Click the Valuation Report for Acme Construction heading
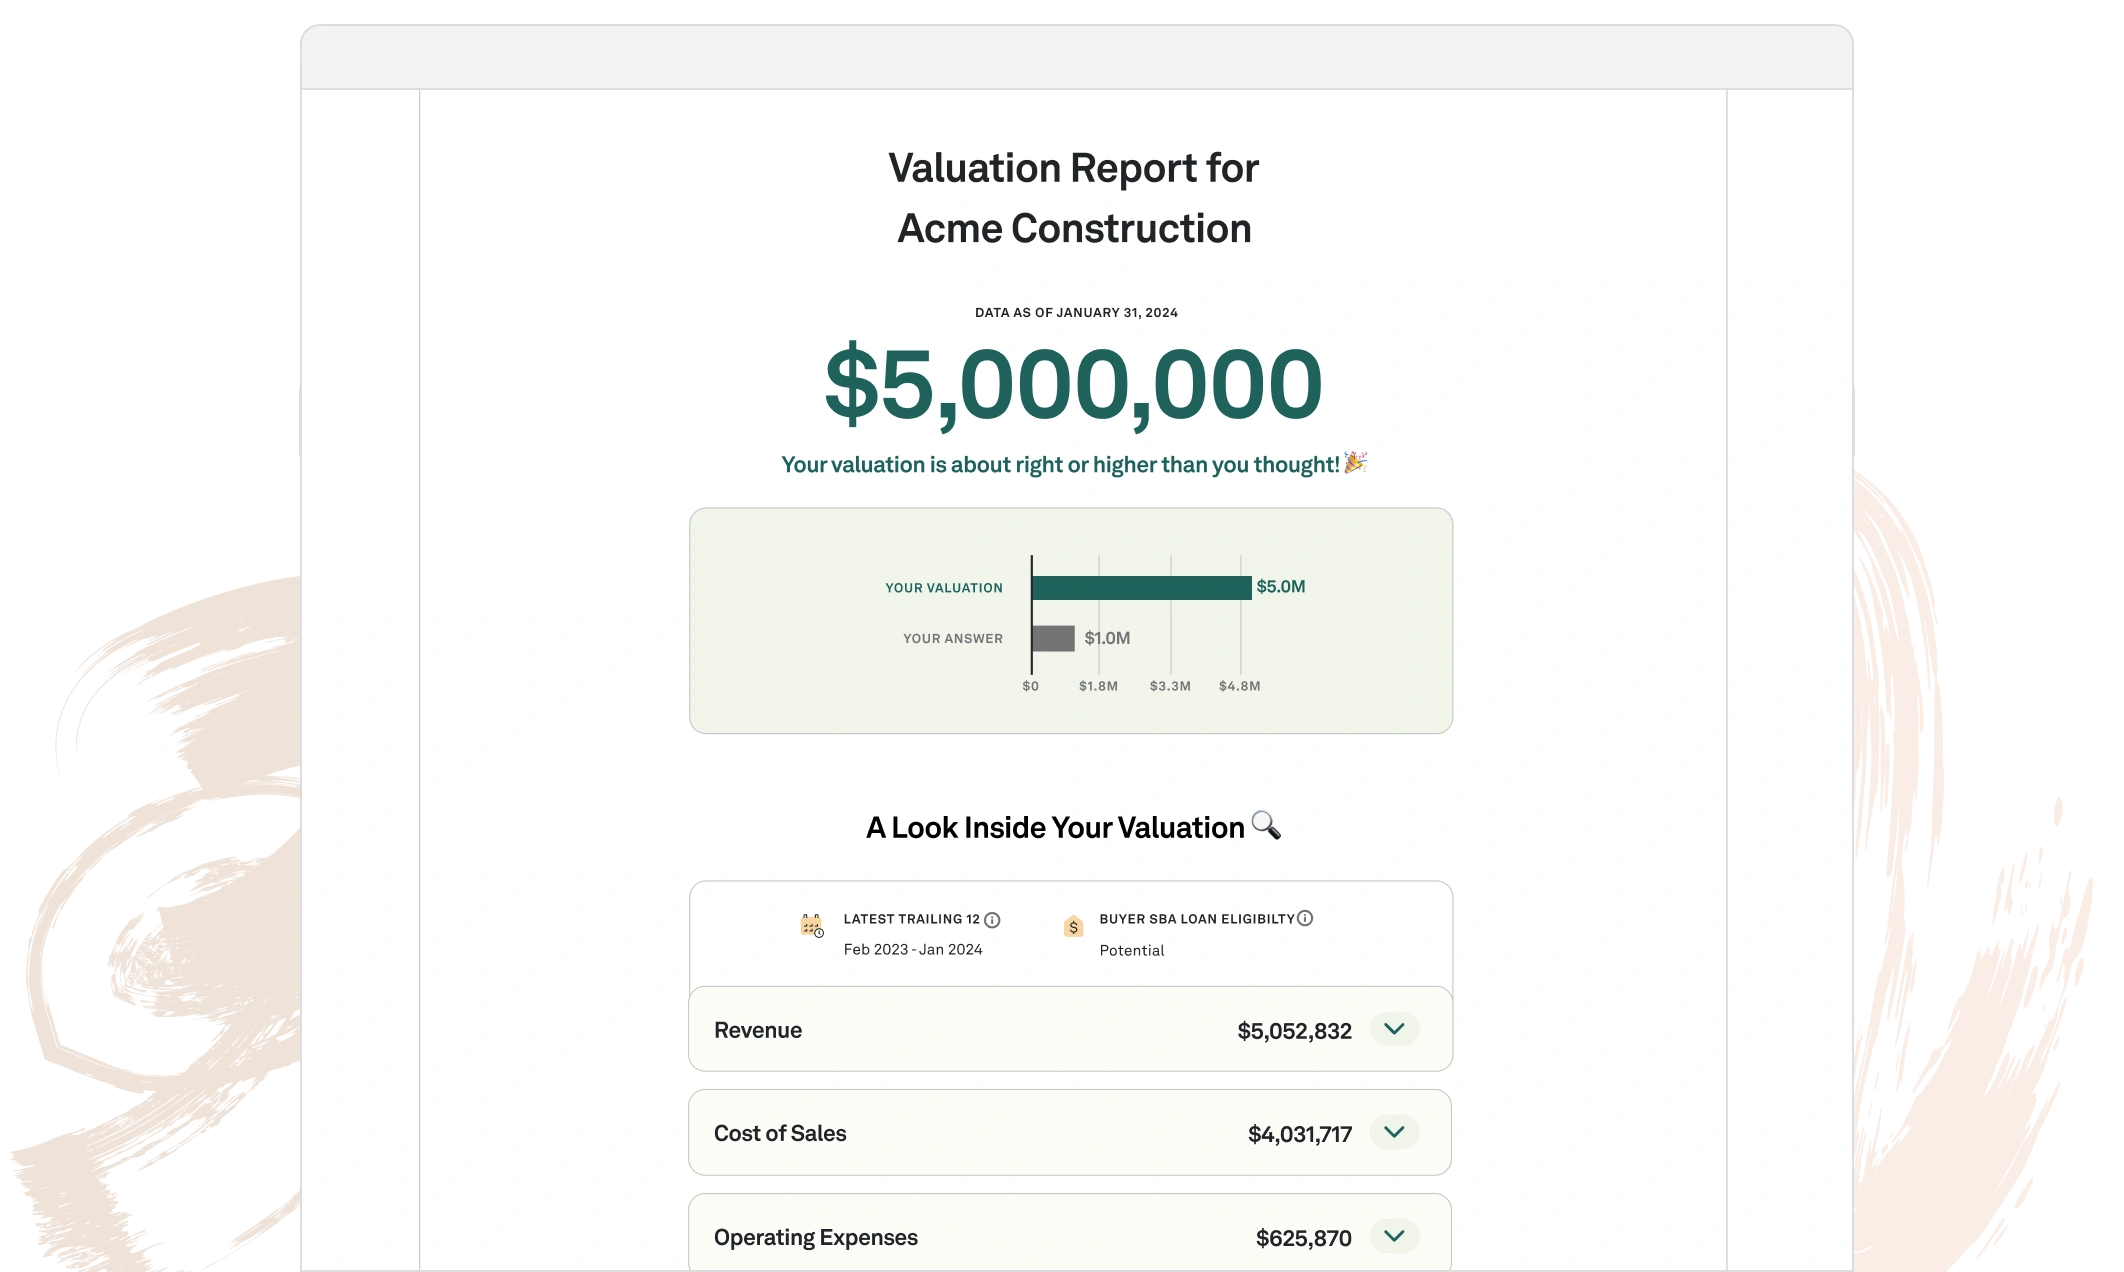The height and width of the screenshot is (1272, 2124). [x=1072, y=197]
